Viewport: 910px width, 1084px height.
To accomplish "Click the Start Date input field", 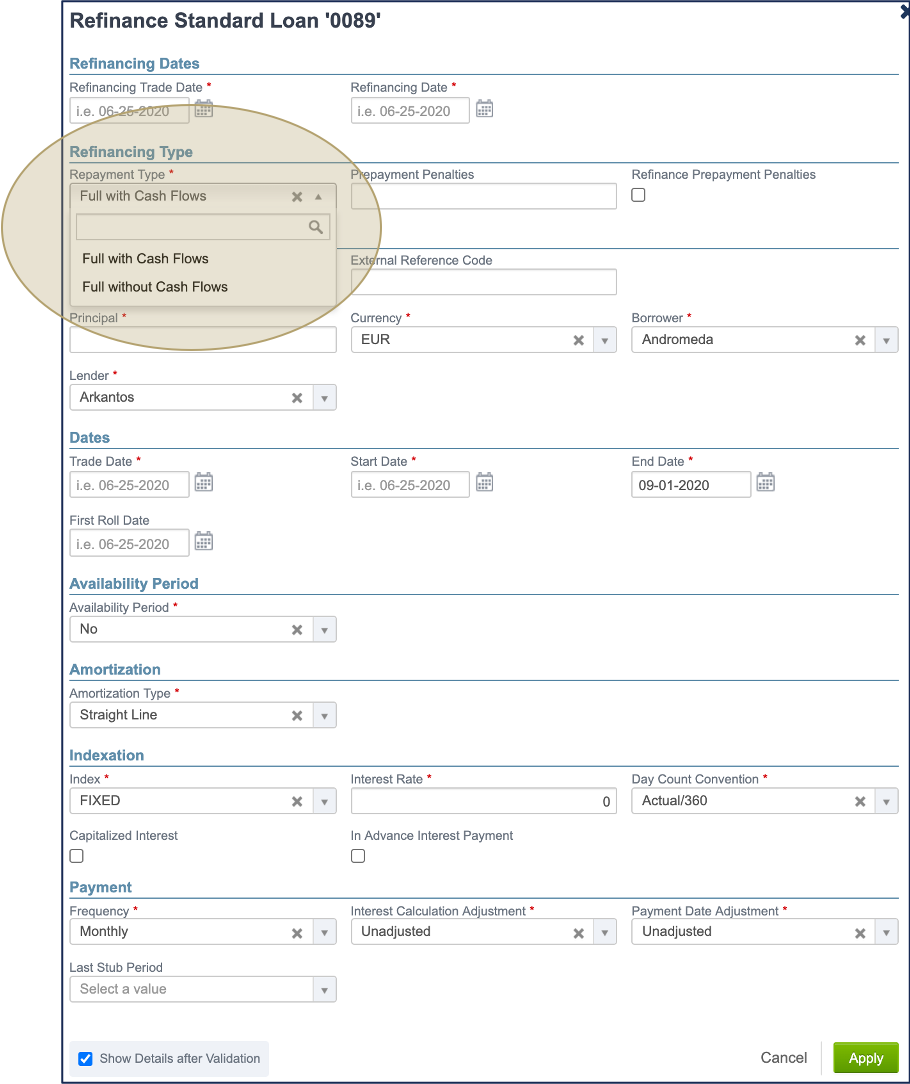I will [410, 485].
